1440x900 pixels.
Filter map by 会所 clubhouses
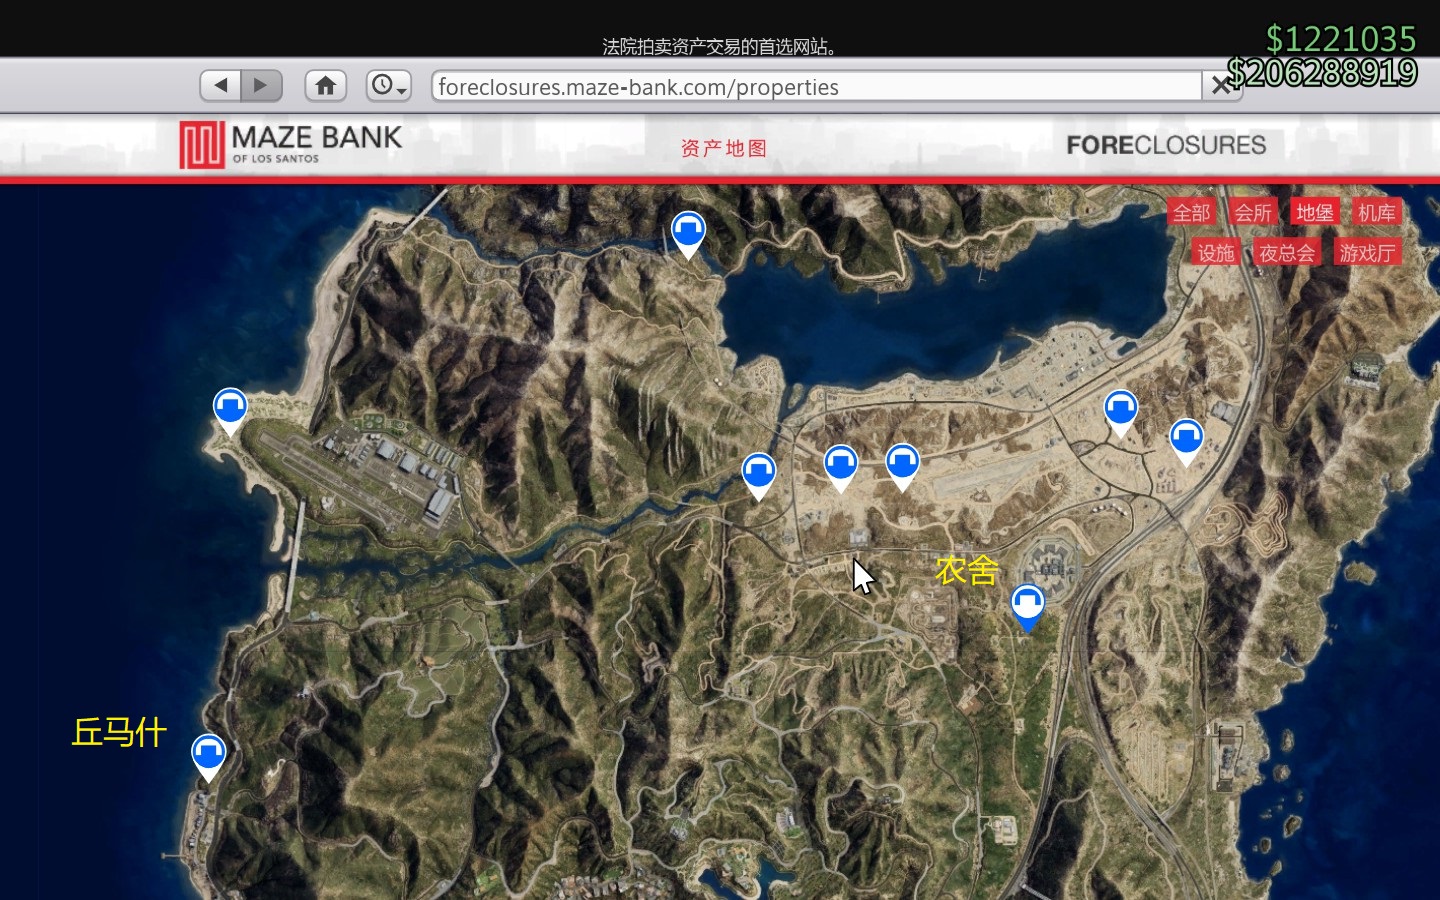coord(1252,213)
